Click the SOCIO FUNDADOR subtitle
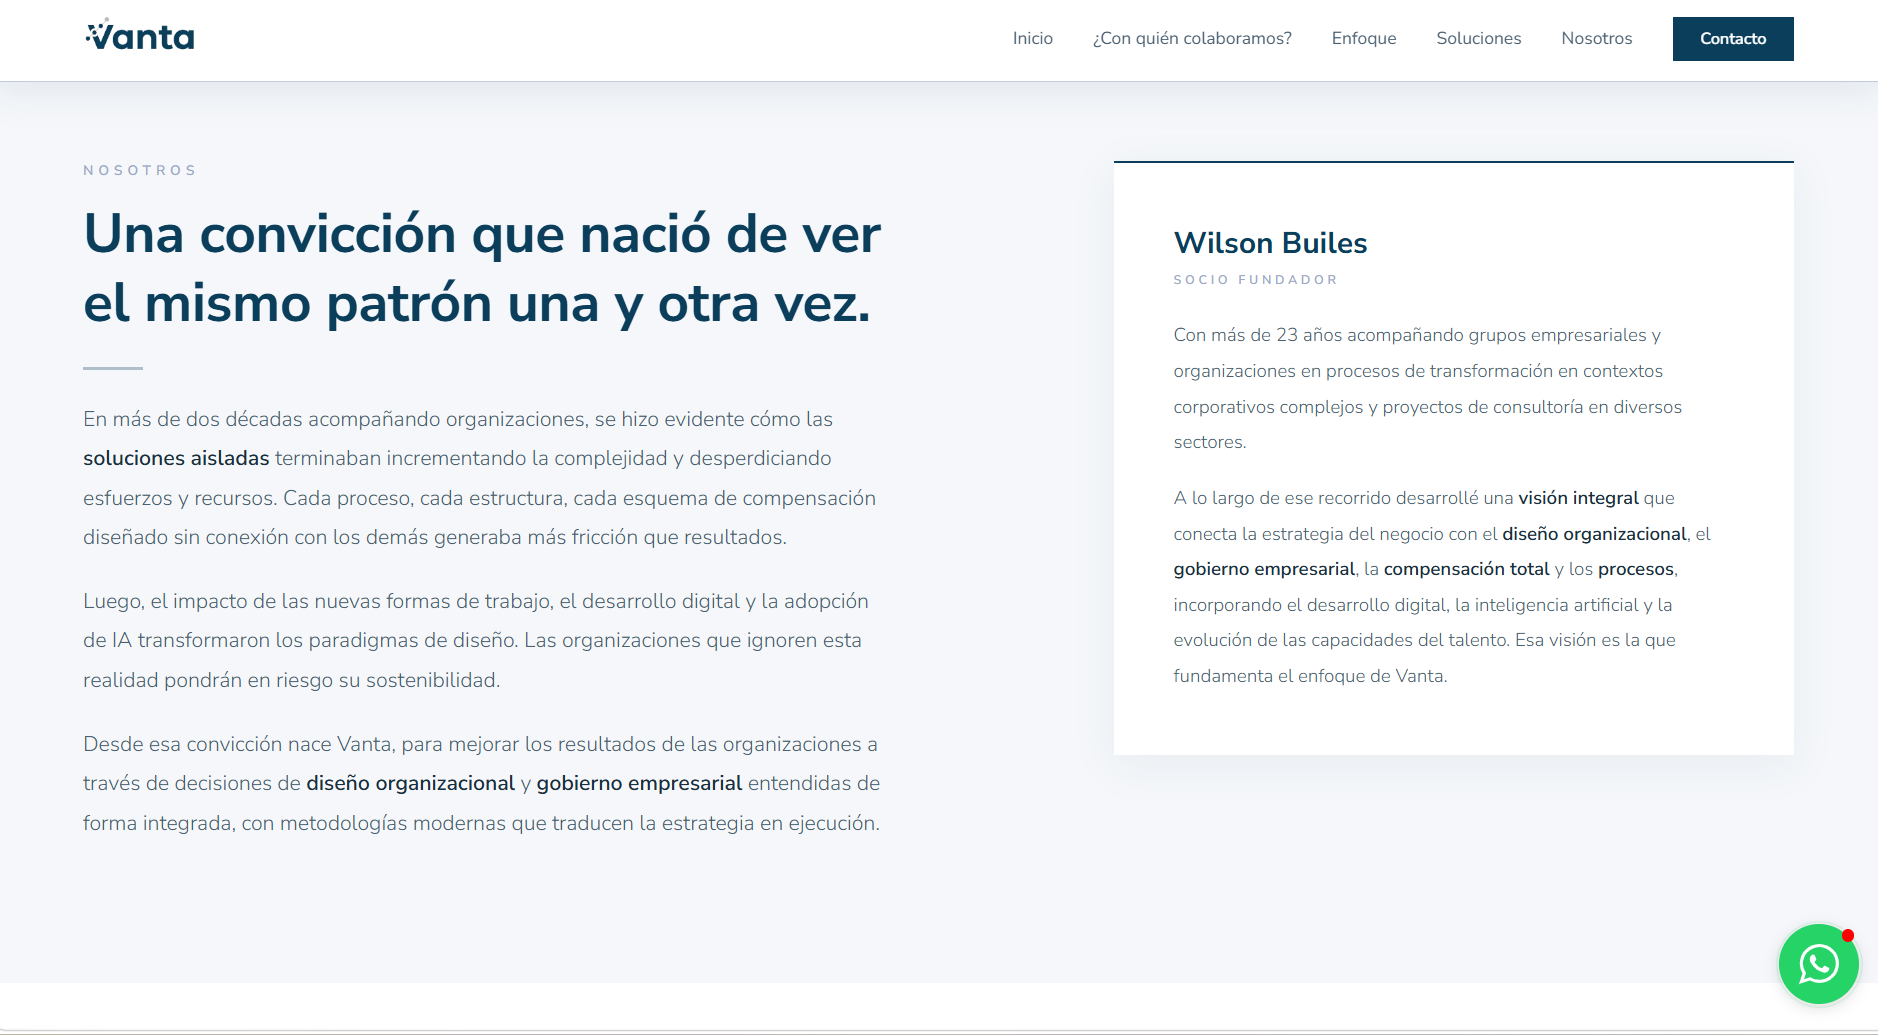This screenshot has width=1878, height=1035. 1255,280
